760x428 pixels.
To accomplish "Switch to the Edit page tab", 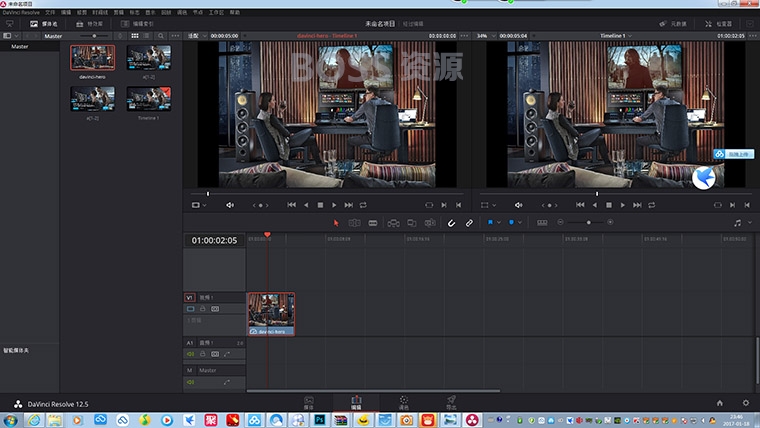I will (356, 402).
